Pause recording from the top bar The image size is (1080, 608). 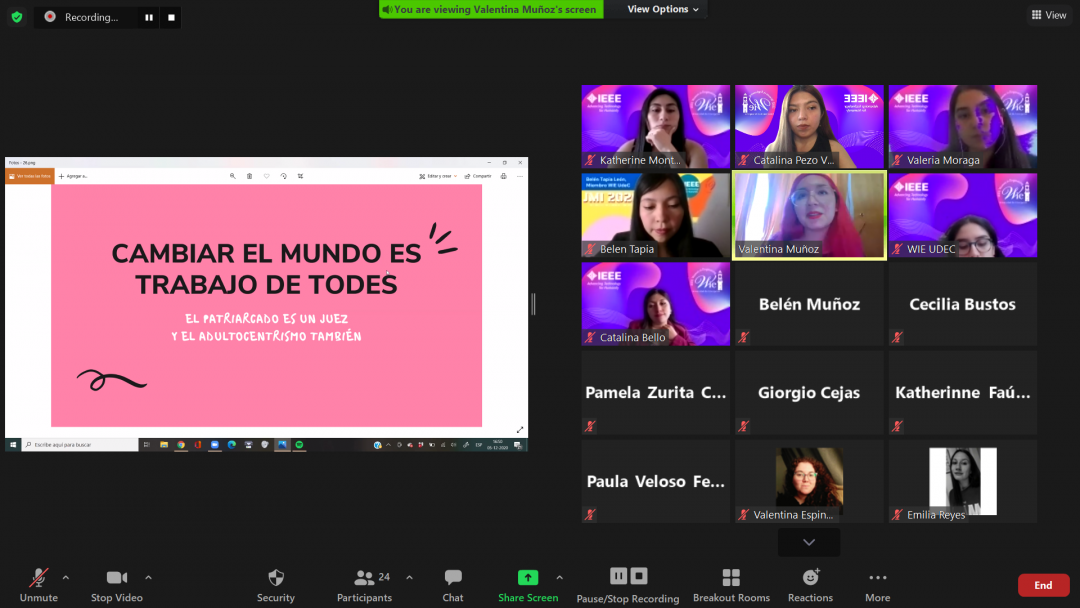pos(149,17)
